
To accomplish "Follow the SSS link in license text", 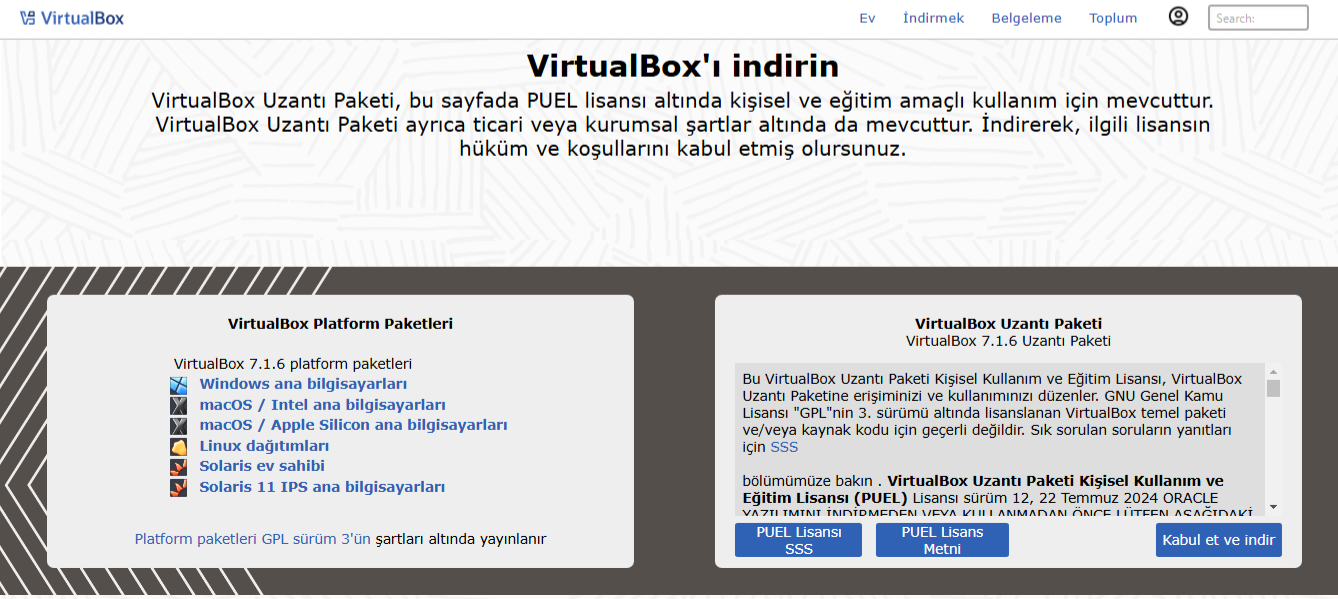I will pos(784,447).
